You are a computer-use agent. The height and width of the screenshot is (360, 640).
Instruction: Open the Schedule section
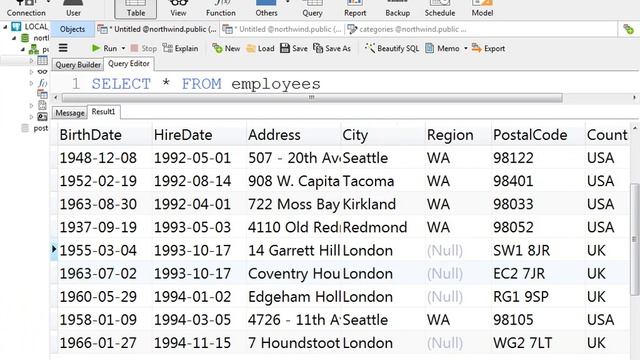(440, 9)
